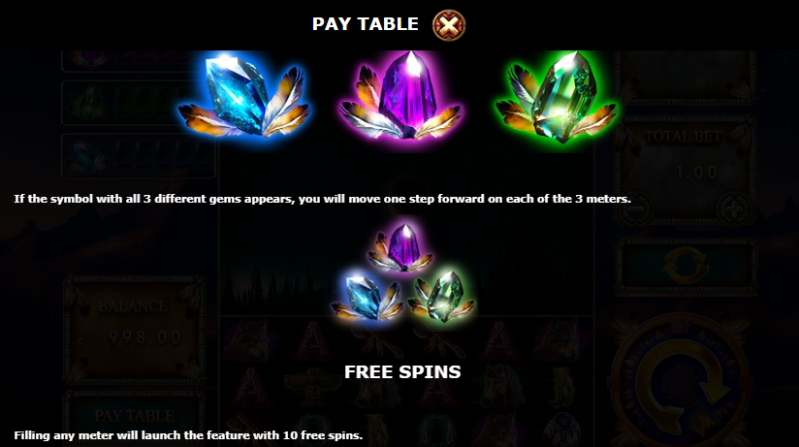This screenshot has height=447, width=799.
Task: Click the dimmed autoplay arrows button
Action: [686, 266]
